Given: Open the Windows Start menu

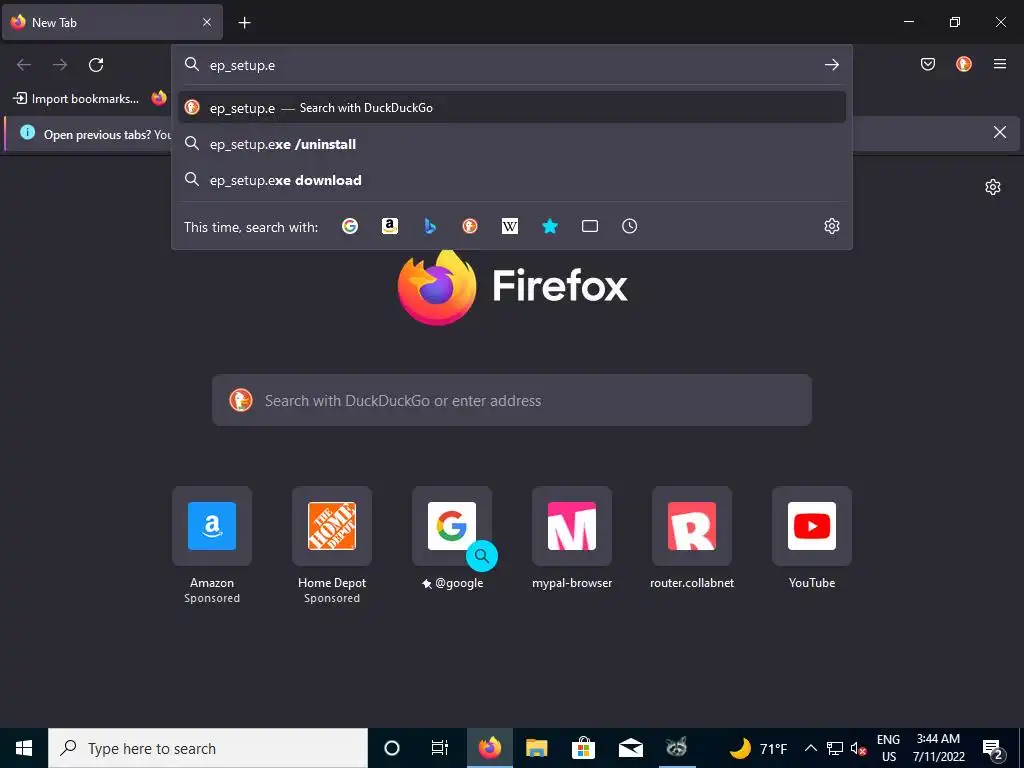Looking at the screenshot, I should click(x=24, y=748).
